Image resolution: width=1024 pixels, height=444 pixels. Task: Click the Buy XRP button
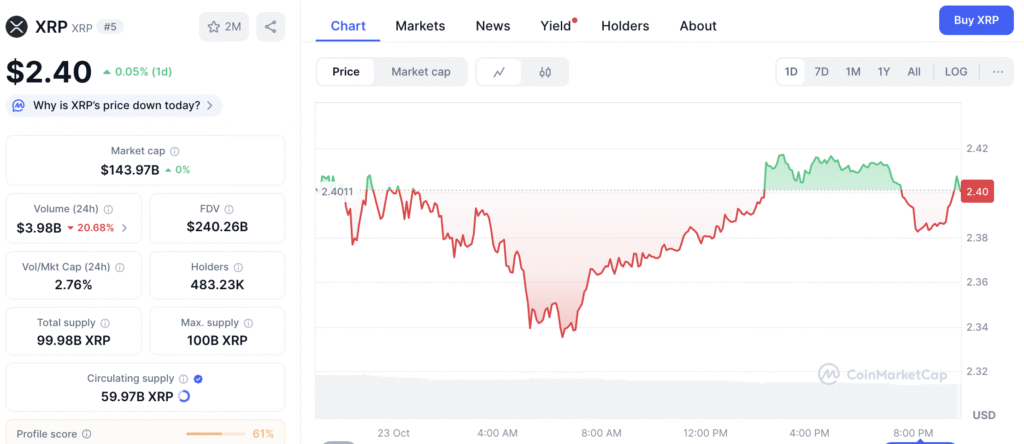(x=976, y=20)
